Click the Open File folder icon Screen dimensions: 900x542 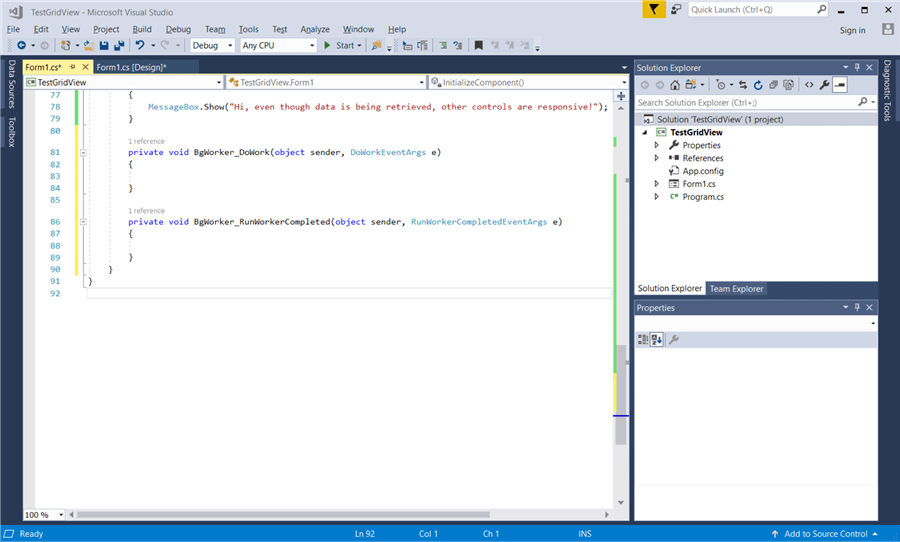click(x=88, y=45)
